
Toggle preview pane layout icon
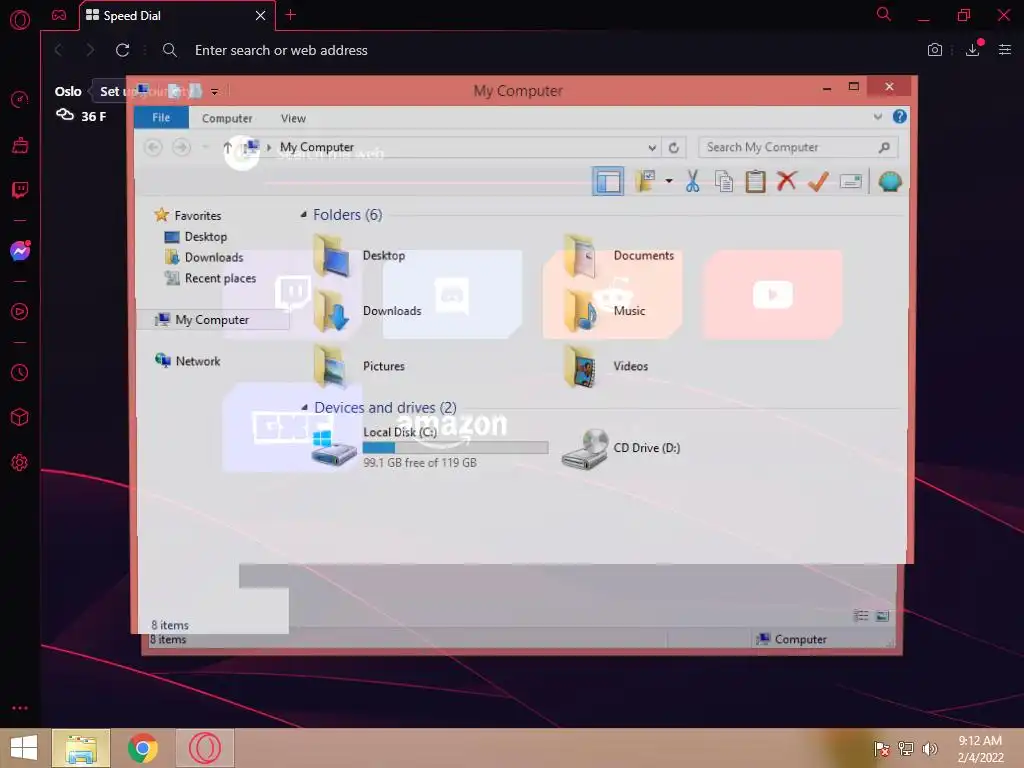pos(608,181)
